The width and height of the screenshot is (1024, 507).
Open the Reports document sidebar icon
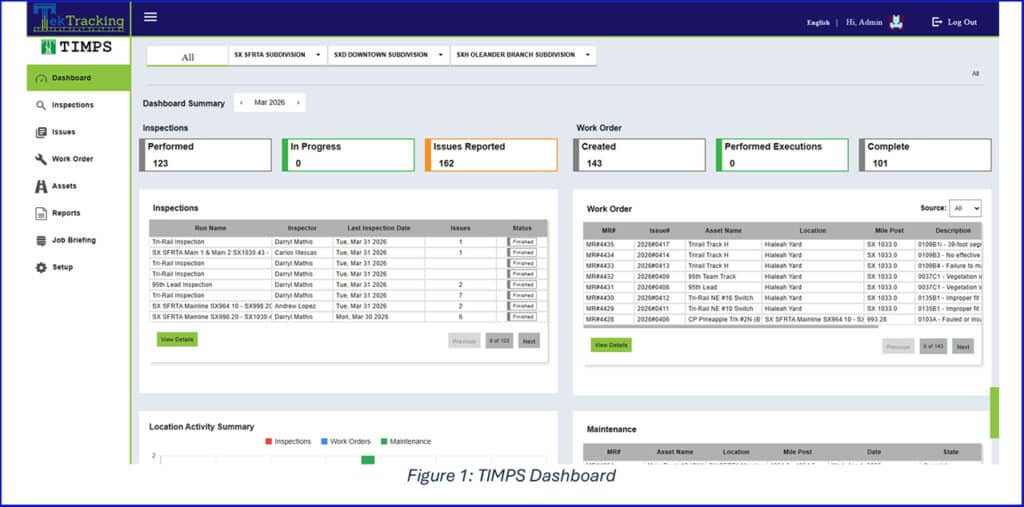click(41, 214)
